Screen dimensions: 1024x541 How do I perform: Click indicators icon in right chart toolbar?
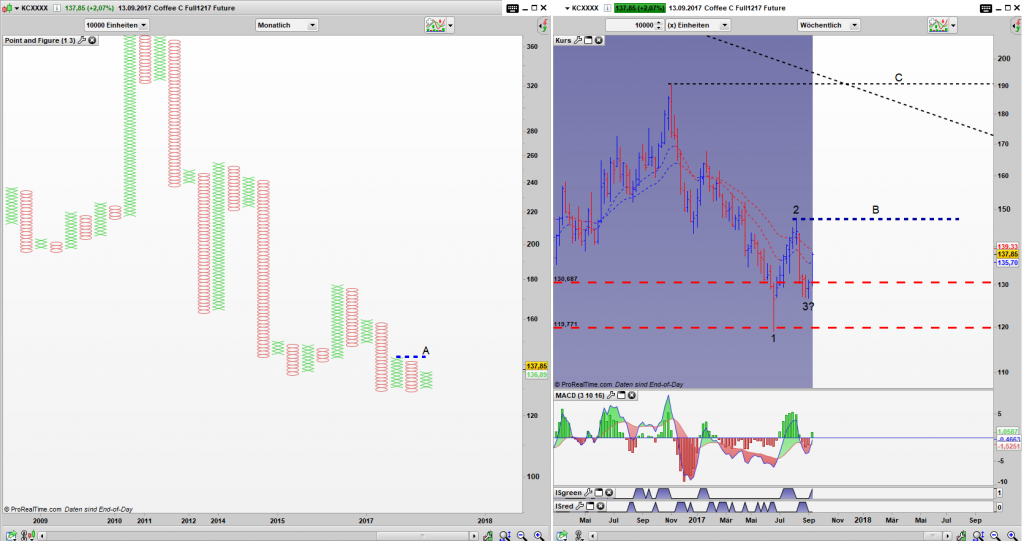[x=938, y=25]
